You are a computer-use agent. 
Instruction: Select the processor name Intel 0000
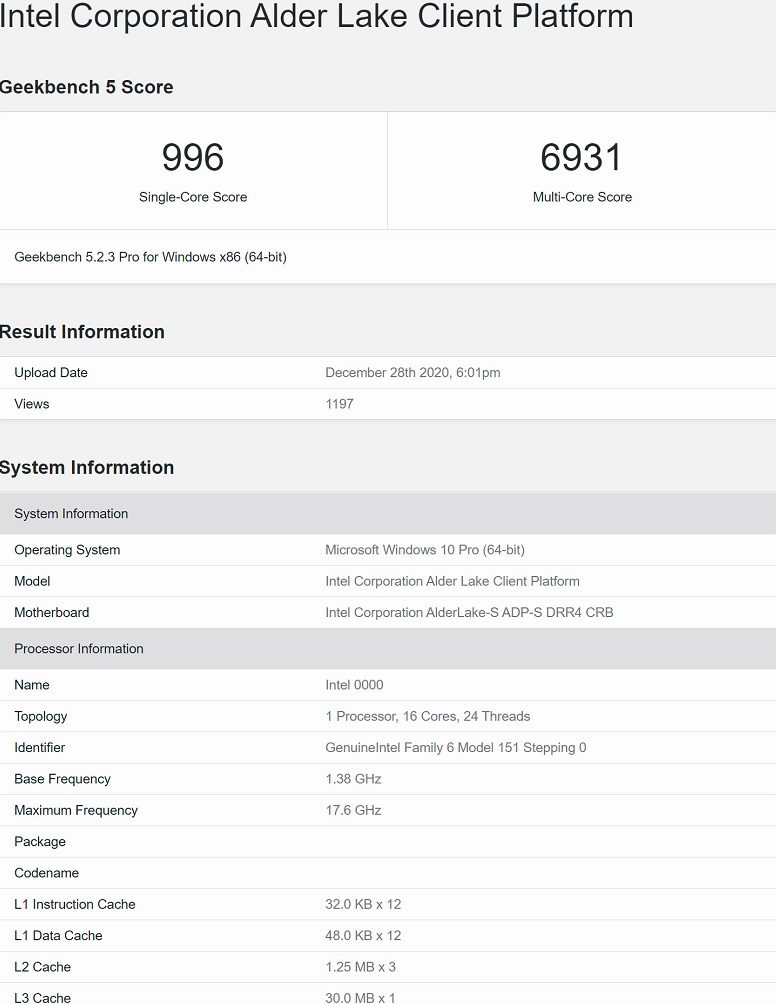point(354,685)
